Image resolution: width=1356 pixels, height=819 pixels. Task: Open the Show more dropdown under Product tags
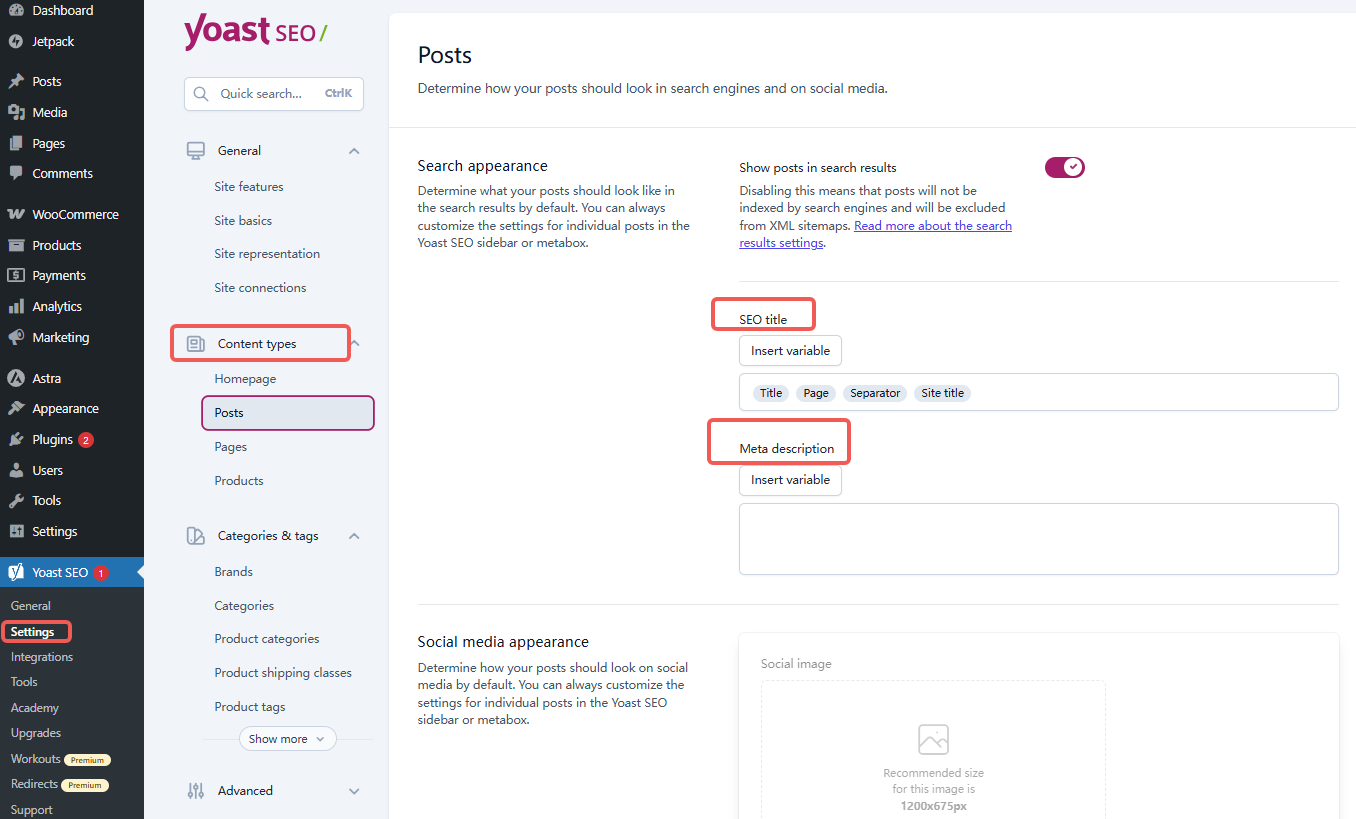287,738
